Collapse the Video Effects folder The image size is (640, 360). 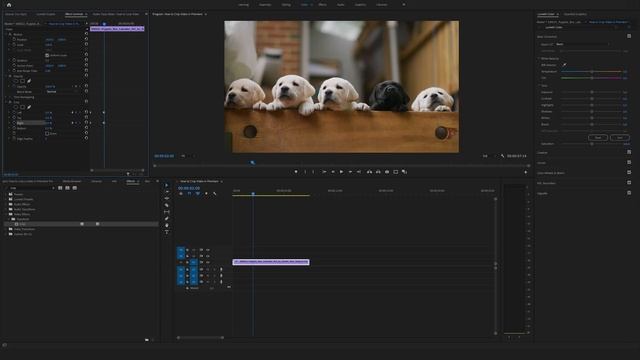coord(6,214)
